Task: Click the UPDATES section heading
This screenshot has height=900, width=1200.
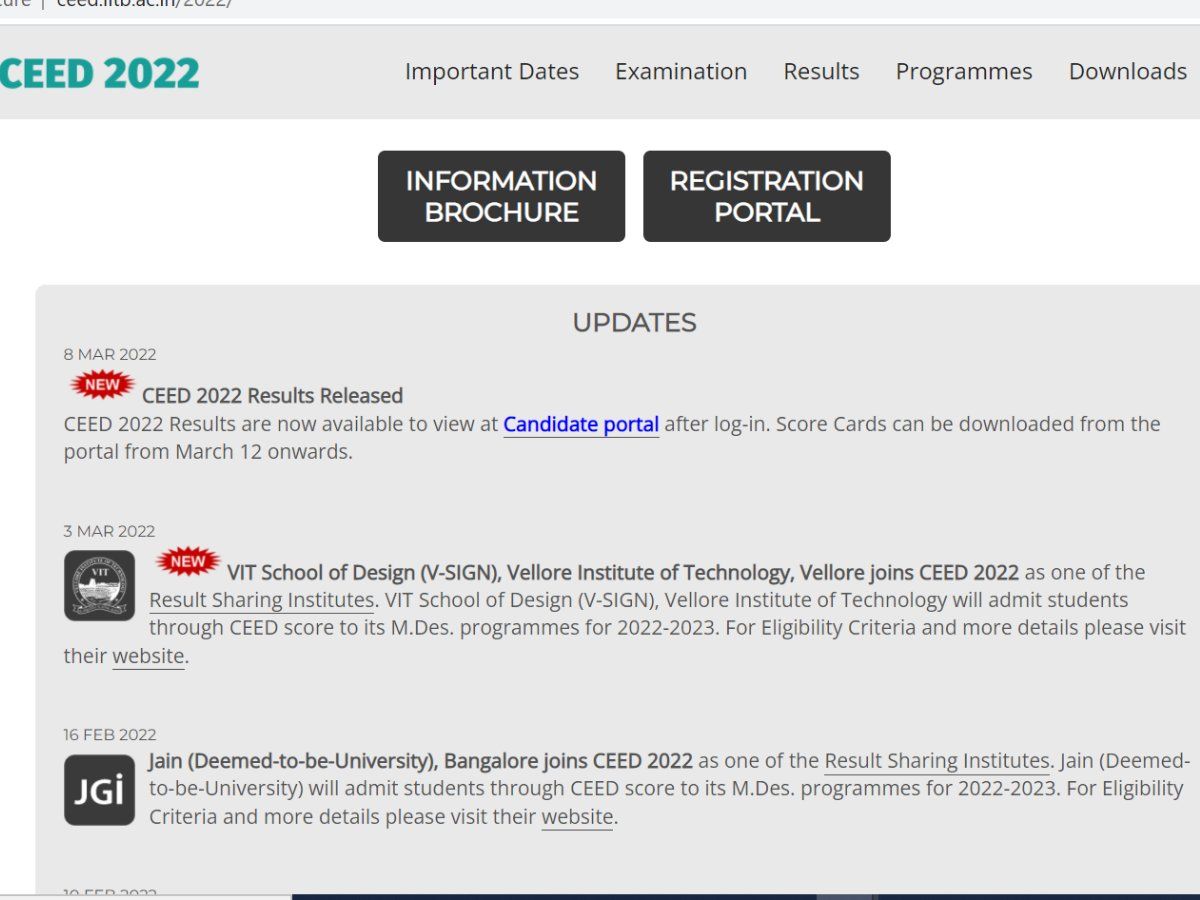Action: click(x=634, y=322)
